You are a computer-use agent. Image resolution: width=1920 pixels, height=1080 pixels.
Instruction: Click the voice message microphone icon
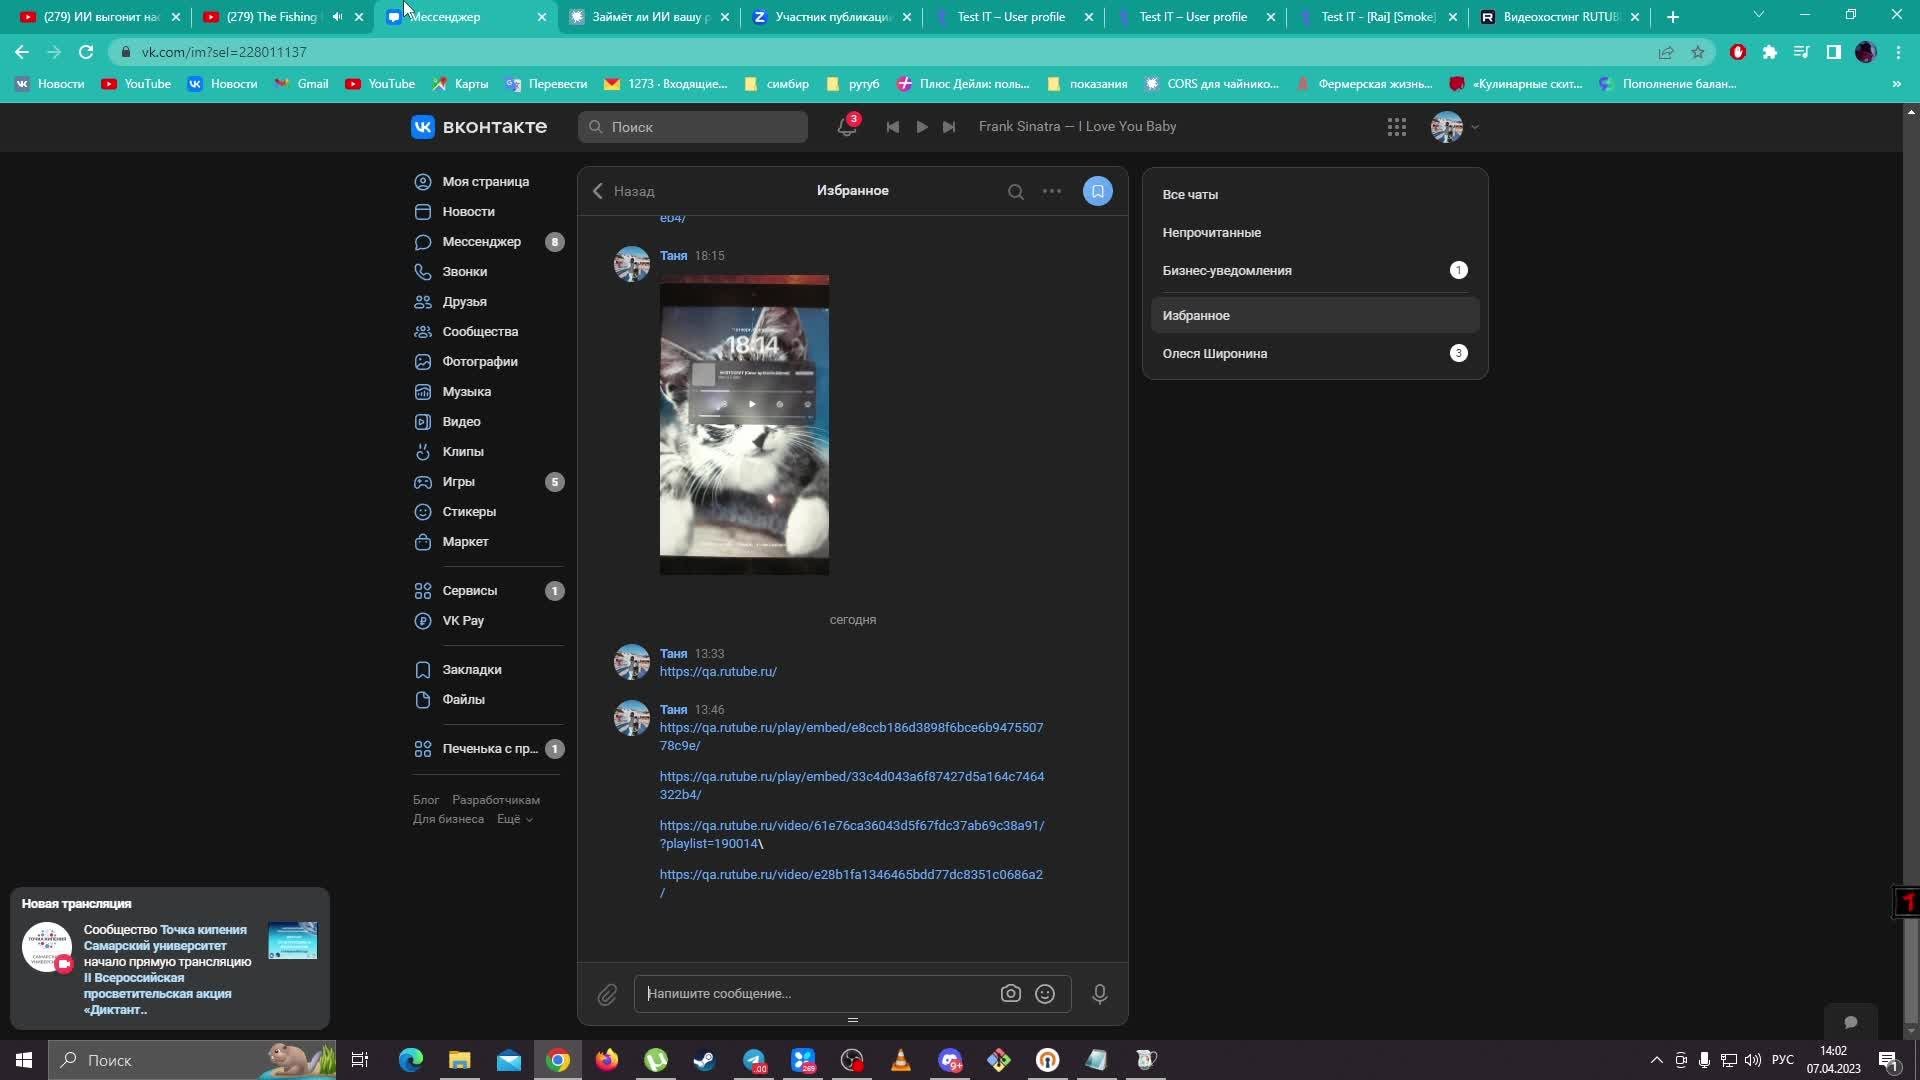tap(1099, 994)
